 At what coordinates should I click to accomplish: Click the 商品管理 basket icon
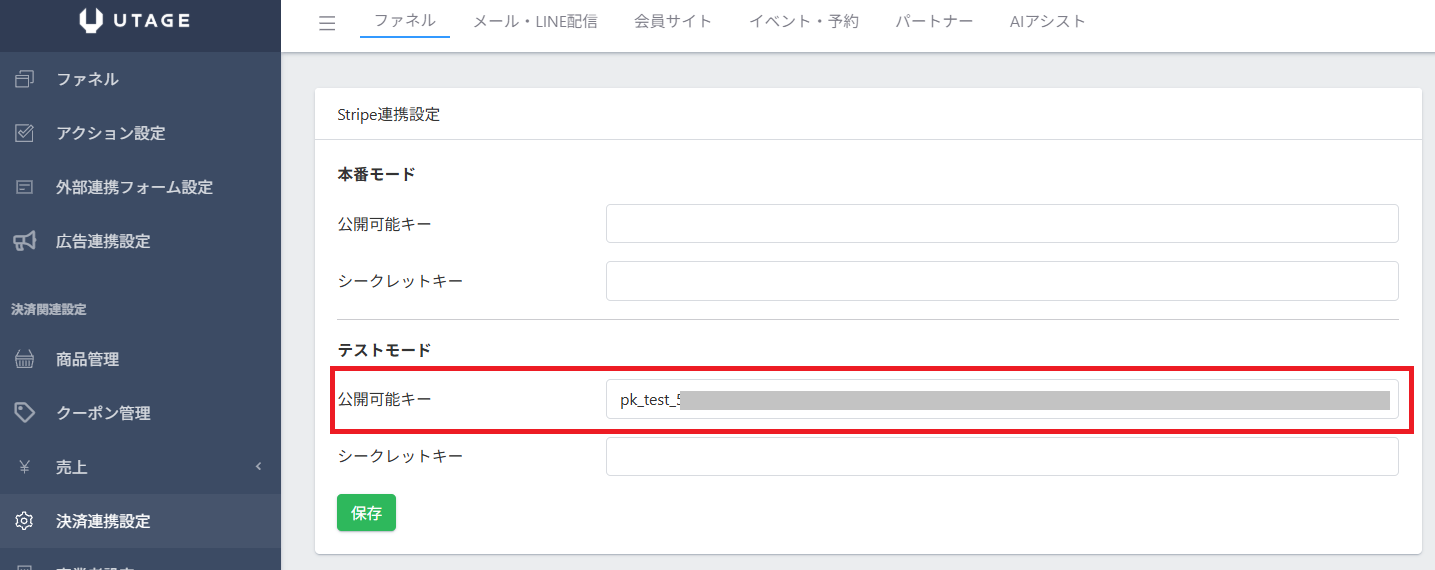[25, 359]
